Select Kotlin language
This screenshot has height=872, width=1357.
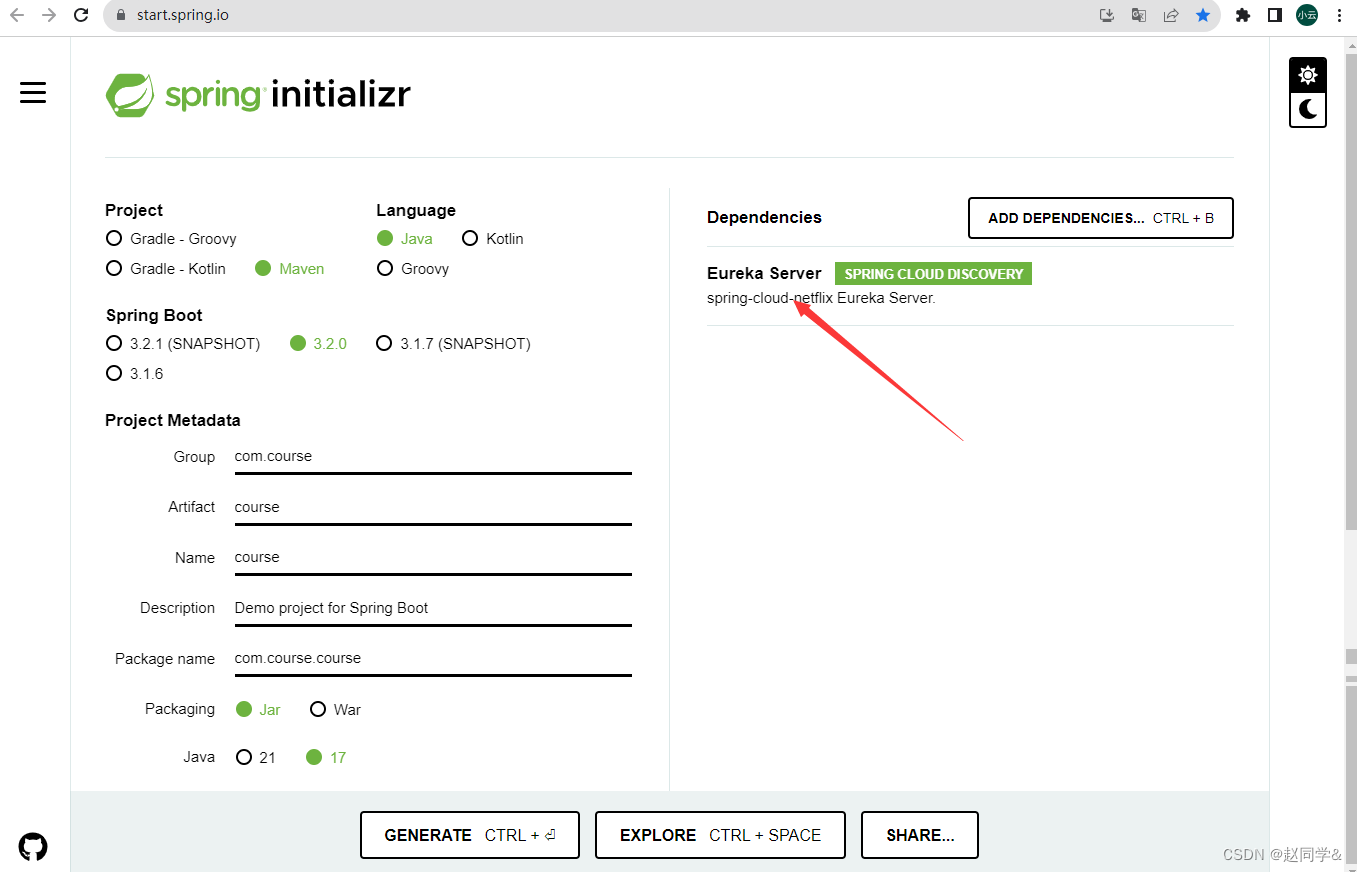493,239
